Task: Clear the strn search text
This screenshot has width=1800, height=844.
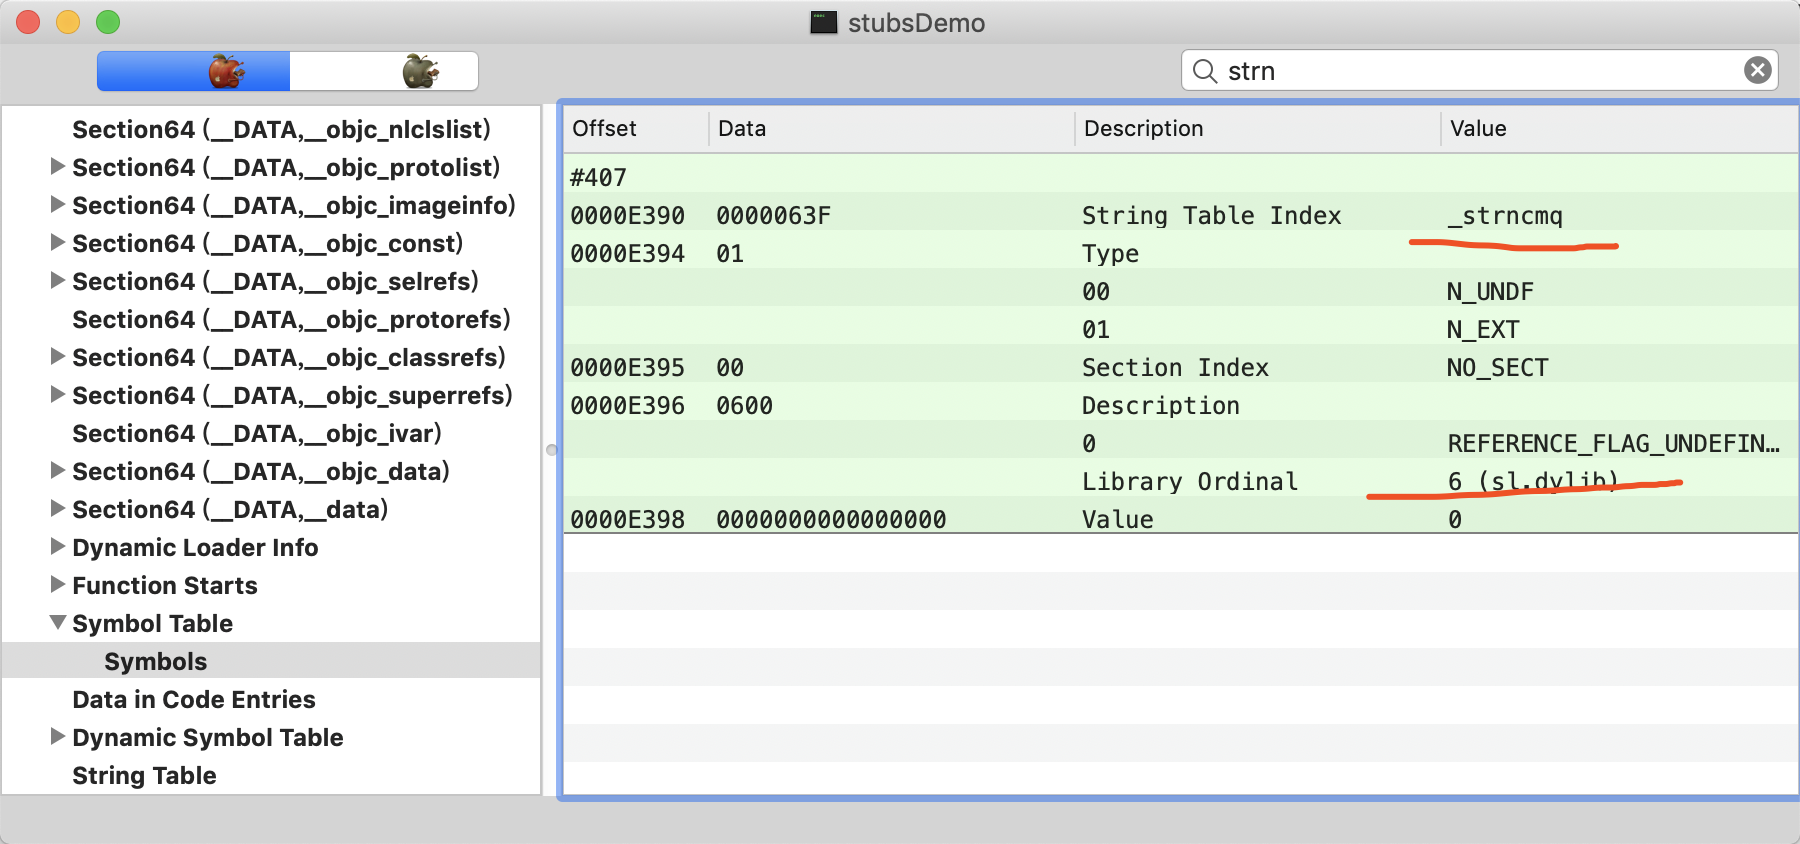Action: pos(1757,70)
